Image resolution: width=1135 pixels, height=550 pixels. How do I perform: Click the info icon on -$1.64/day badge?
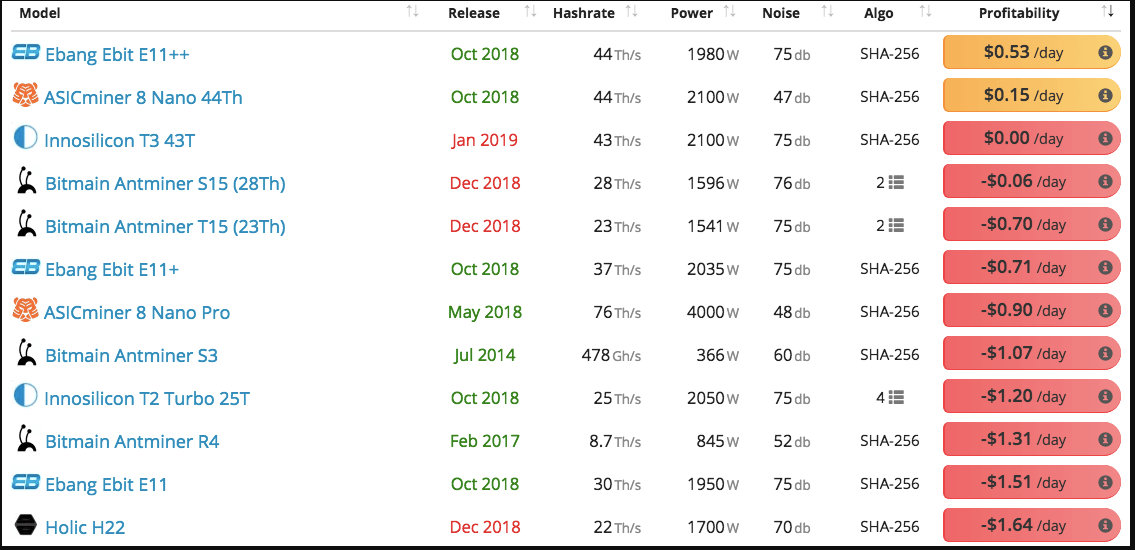click(x=1105, y=525)
